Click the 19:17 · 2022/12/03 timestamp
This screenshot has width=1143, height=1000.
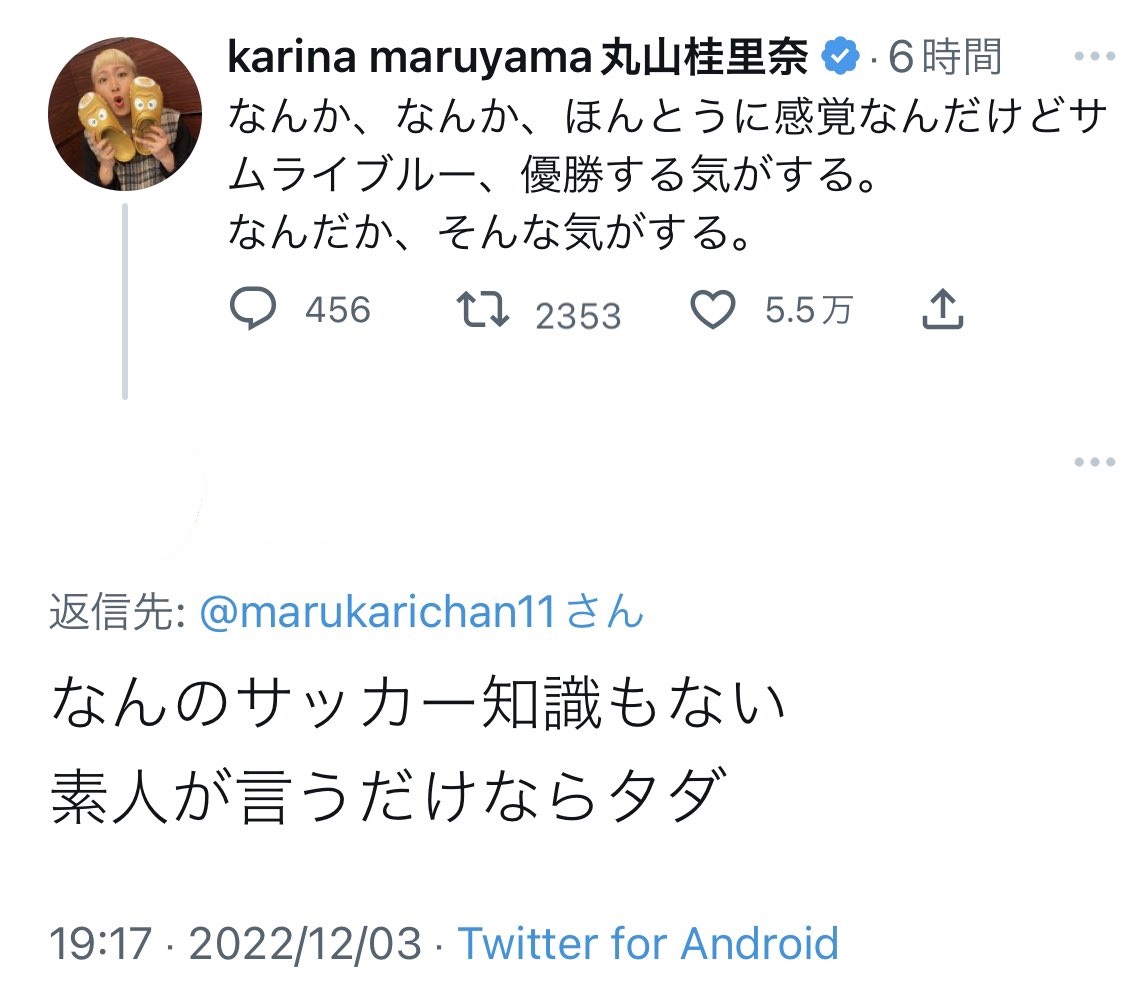tap(236, 943)
